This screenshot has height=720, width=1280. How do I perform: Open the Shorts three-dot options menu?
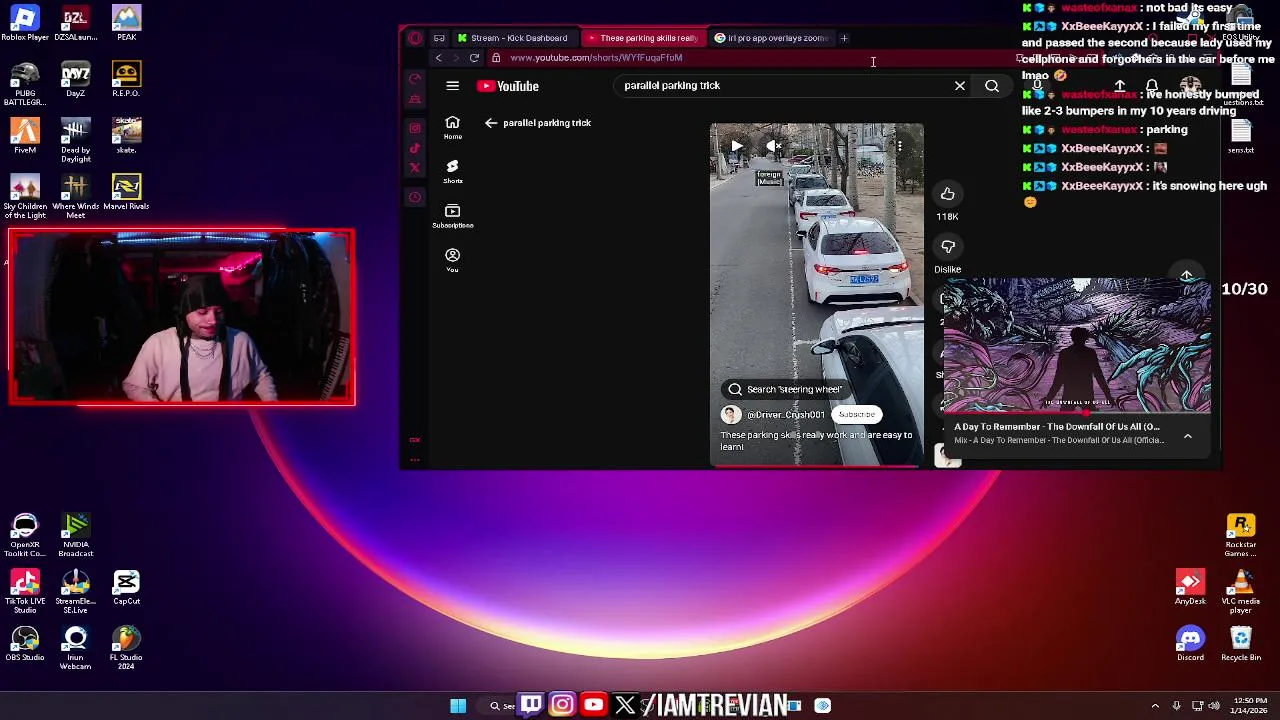click(x=899, y=146)
